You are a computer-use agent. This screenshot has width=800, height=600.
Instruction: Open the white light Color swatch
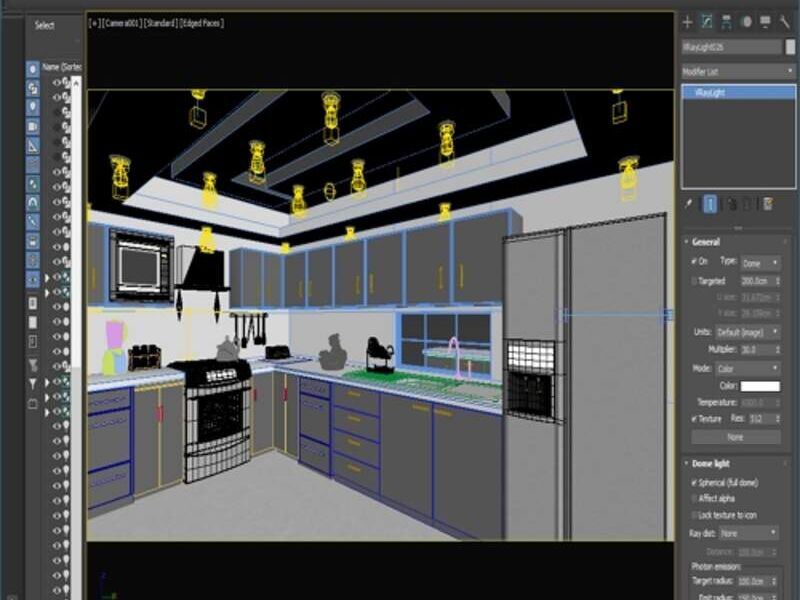pyautogui.click(x=760, y=386)
